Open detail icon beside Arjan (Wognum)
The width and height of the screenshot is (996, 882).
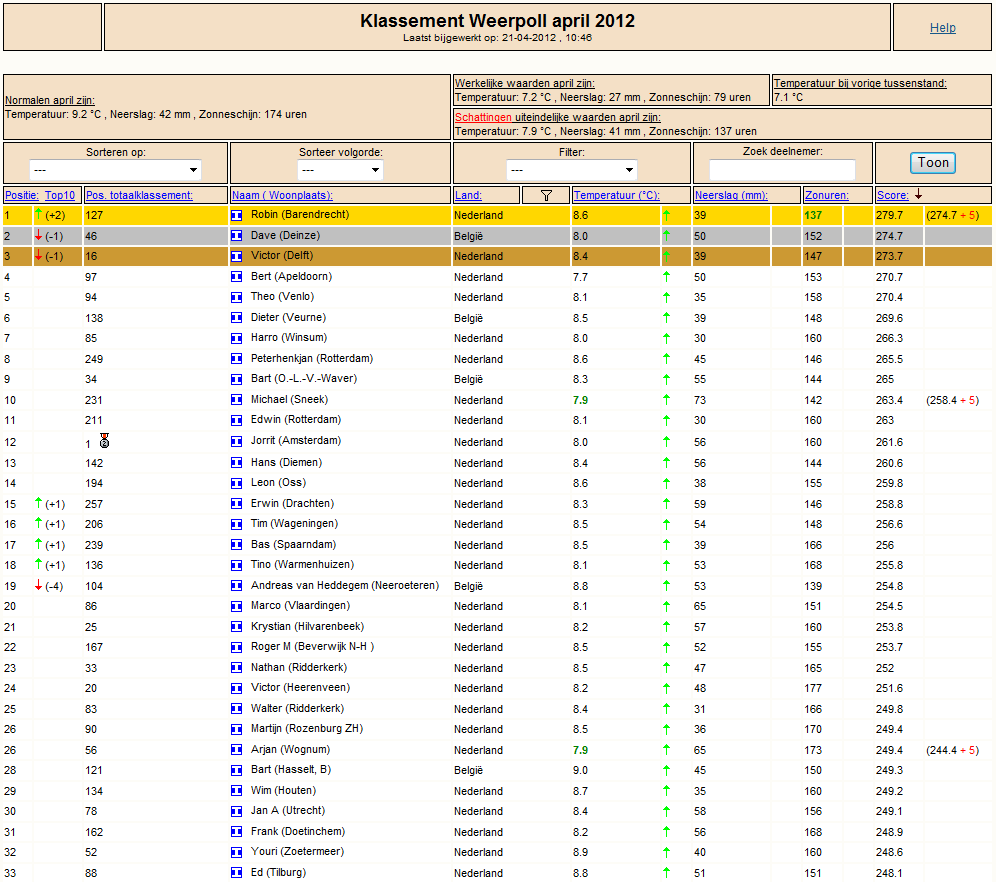coord(236,750)
